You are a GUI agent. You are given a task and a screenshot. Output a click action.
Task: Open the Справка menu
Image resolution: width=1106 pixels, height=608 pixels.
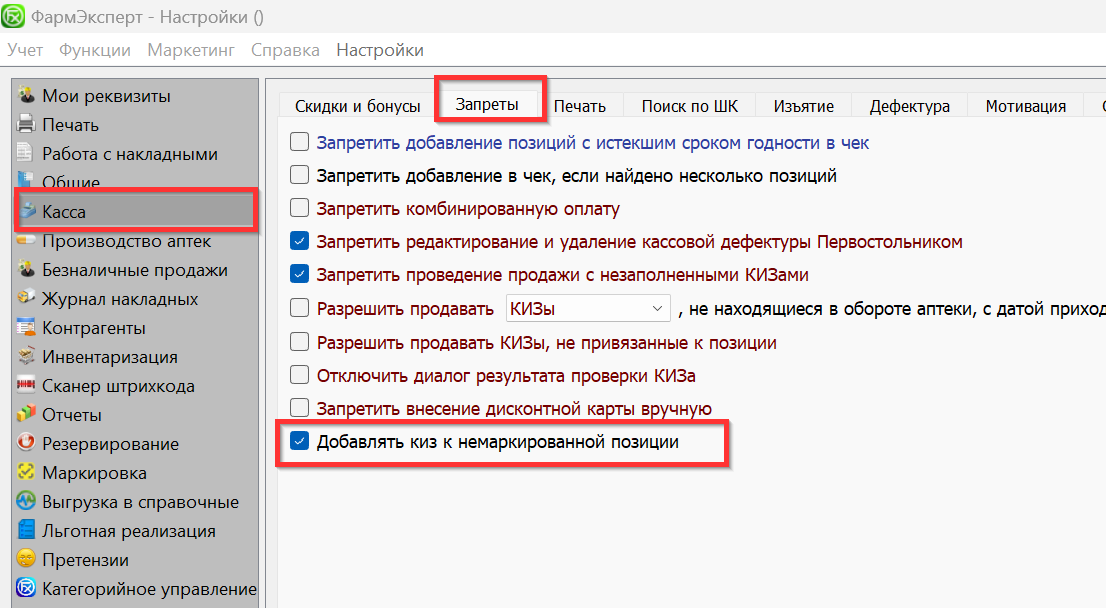click(285, 50)
